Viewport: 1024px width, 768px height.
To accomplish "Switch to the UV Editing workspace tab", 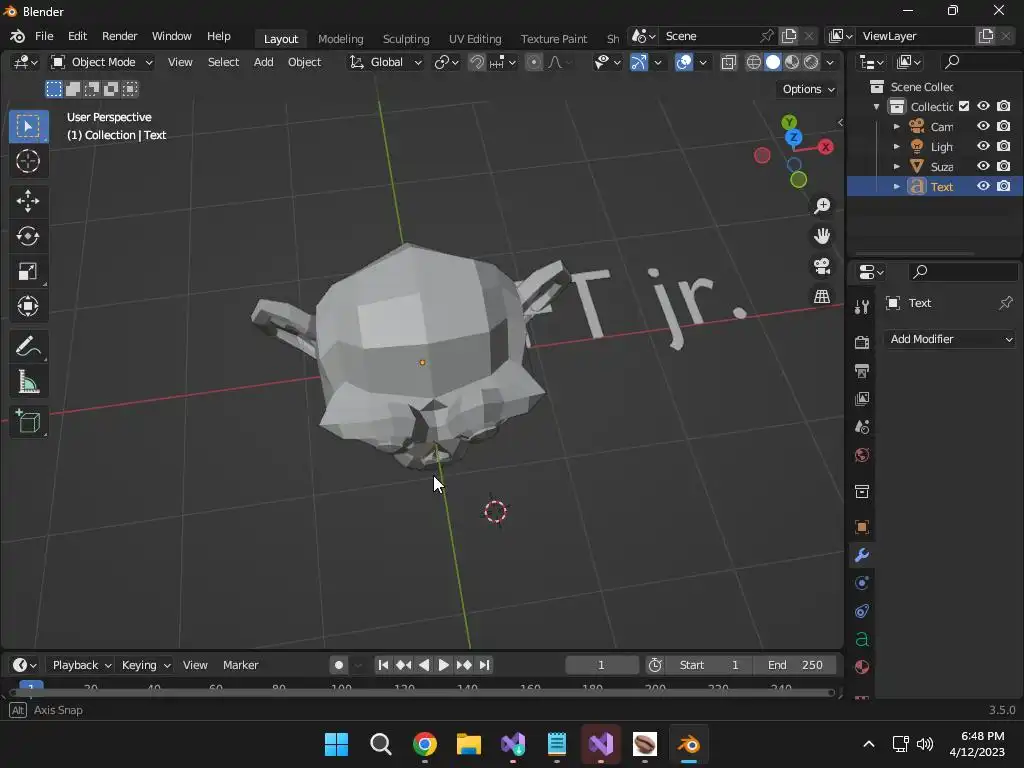I will pos(475,39).
